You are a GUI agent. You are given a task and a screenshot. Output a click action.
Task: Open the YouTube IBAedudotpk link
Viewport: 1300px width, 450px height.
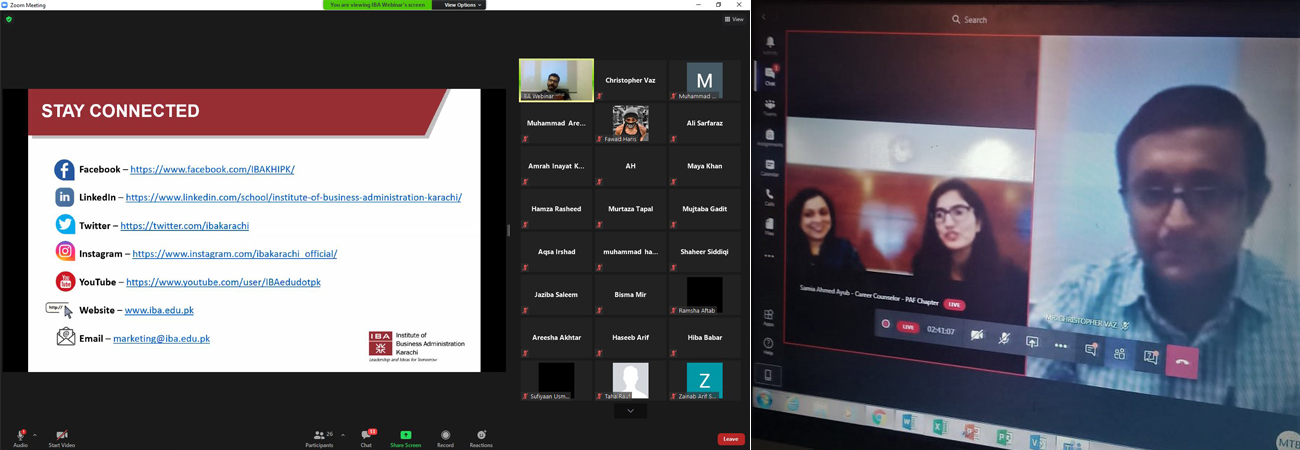click(223, 282)
